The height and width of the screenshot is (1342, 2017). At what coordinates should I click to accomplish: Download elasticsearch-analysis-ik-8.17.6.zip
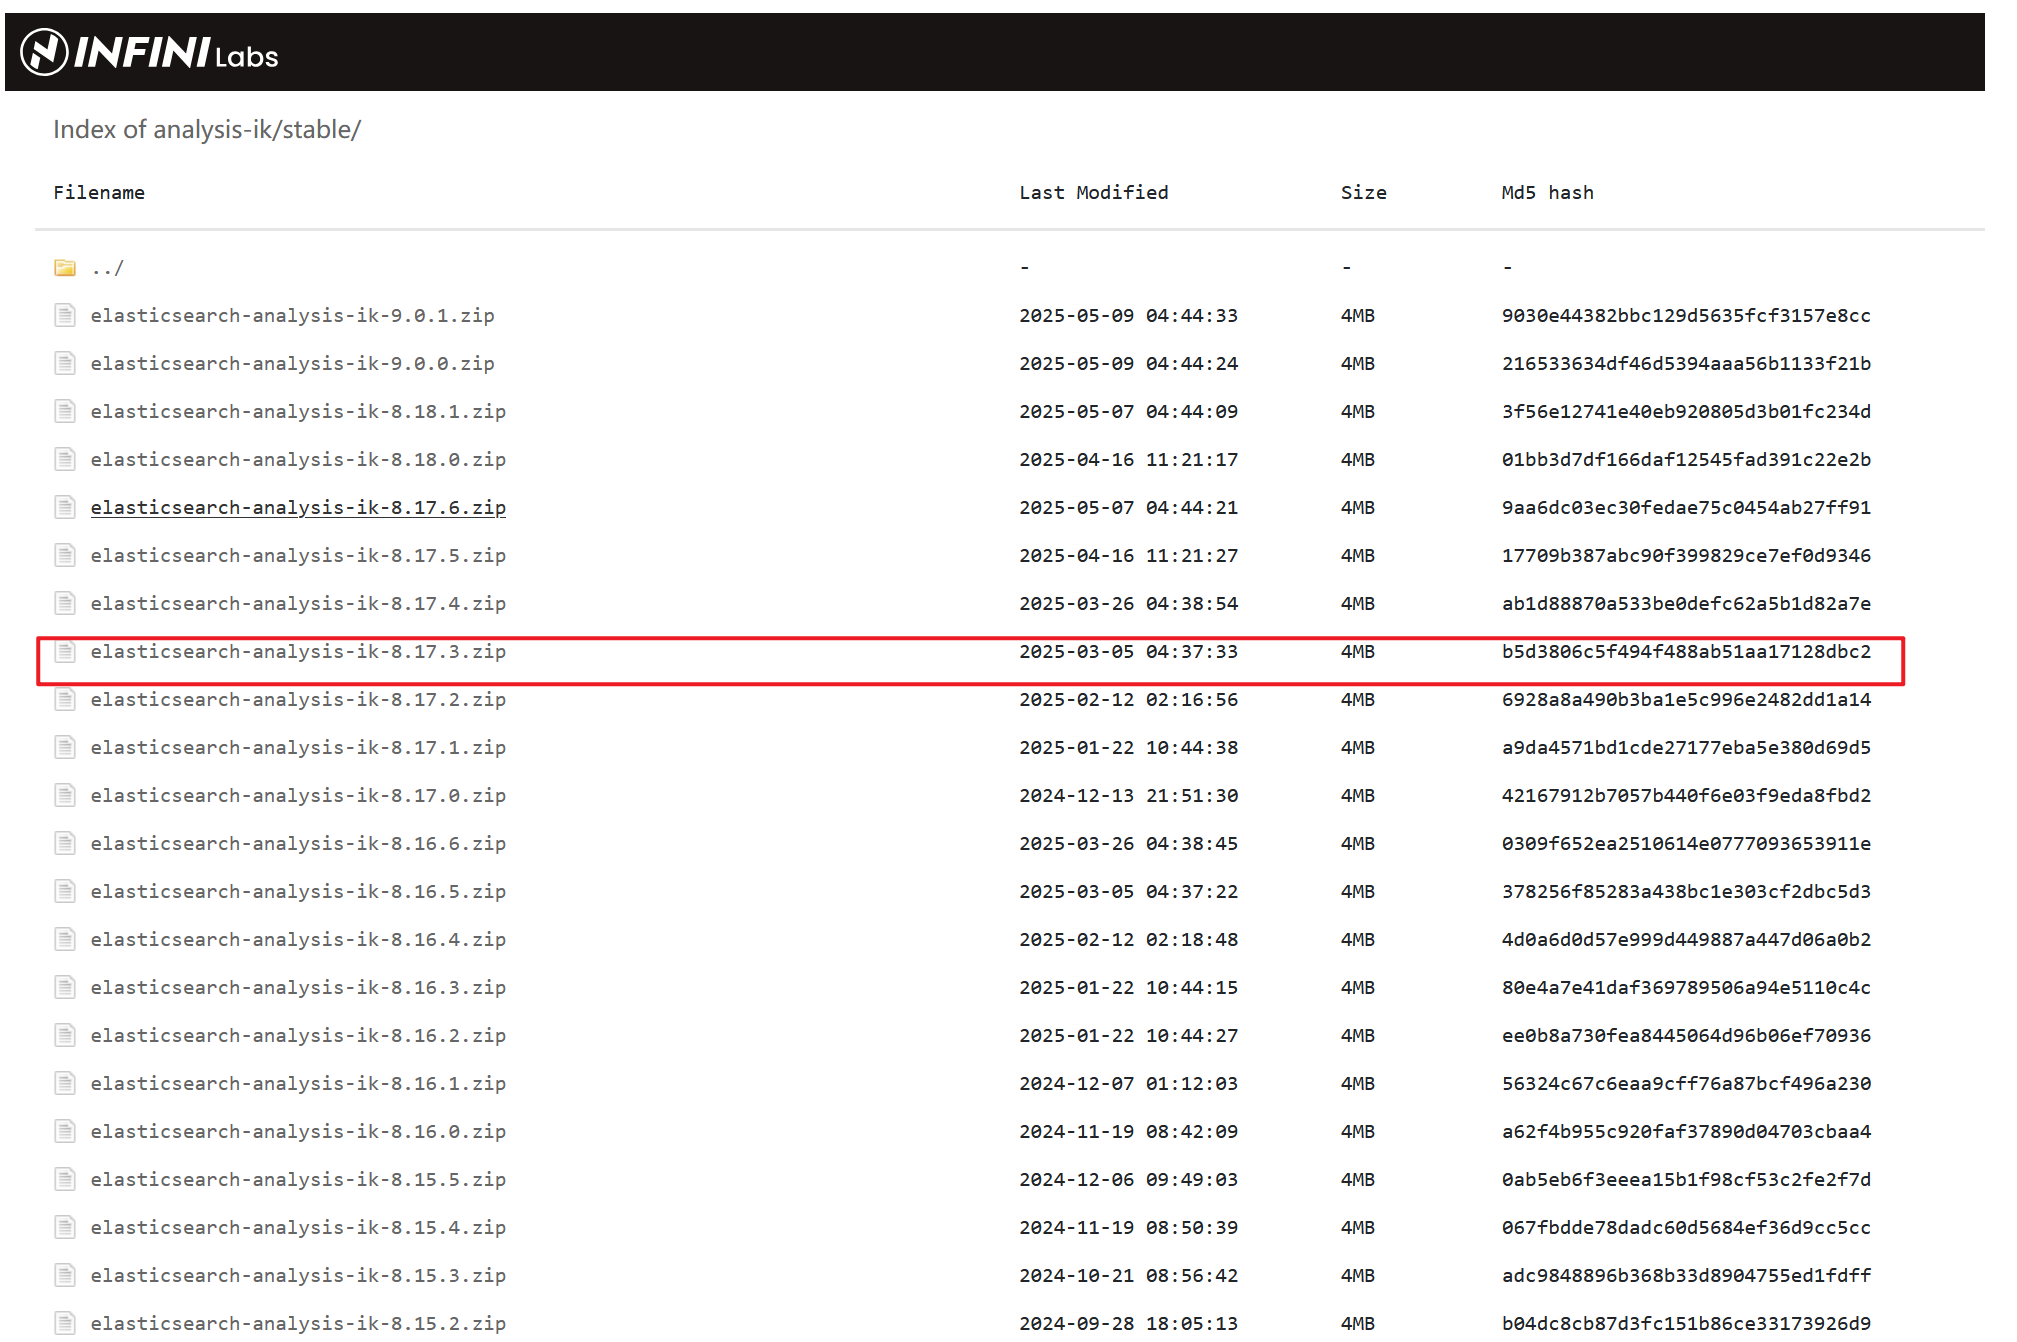pos(298,508)
